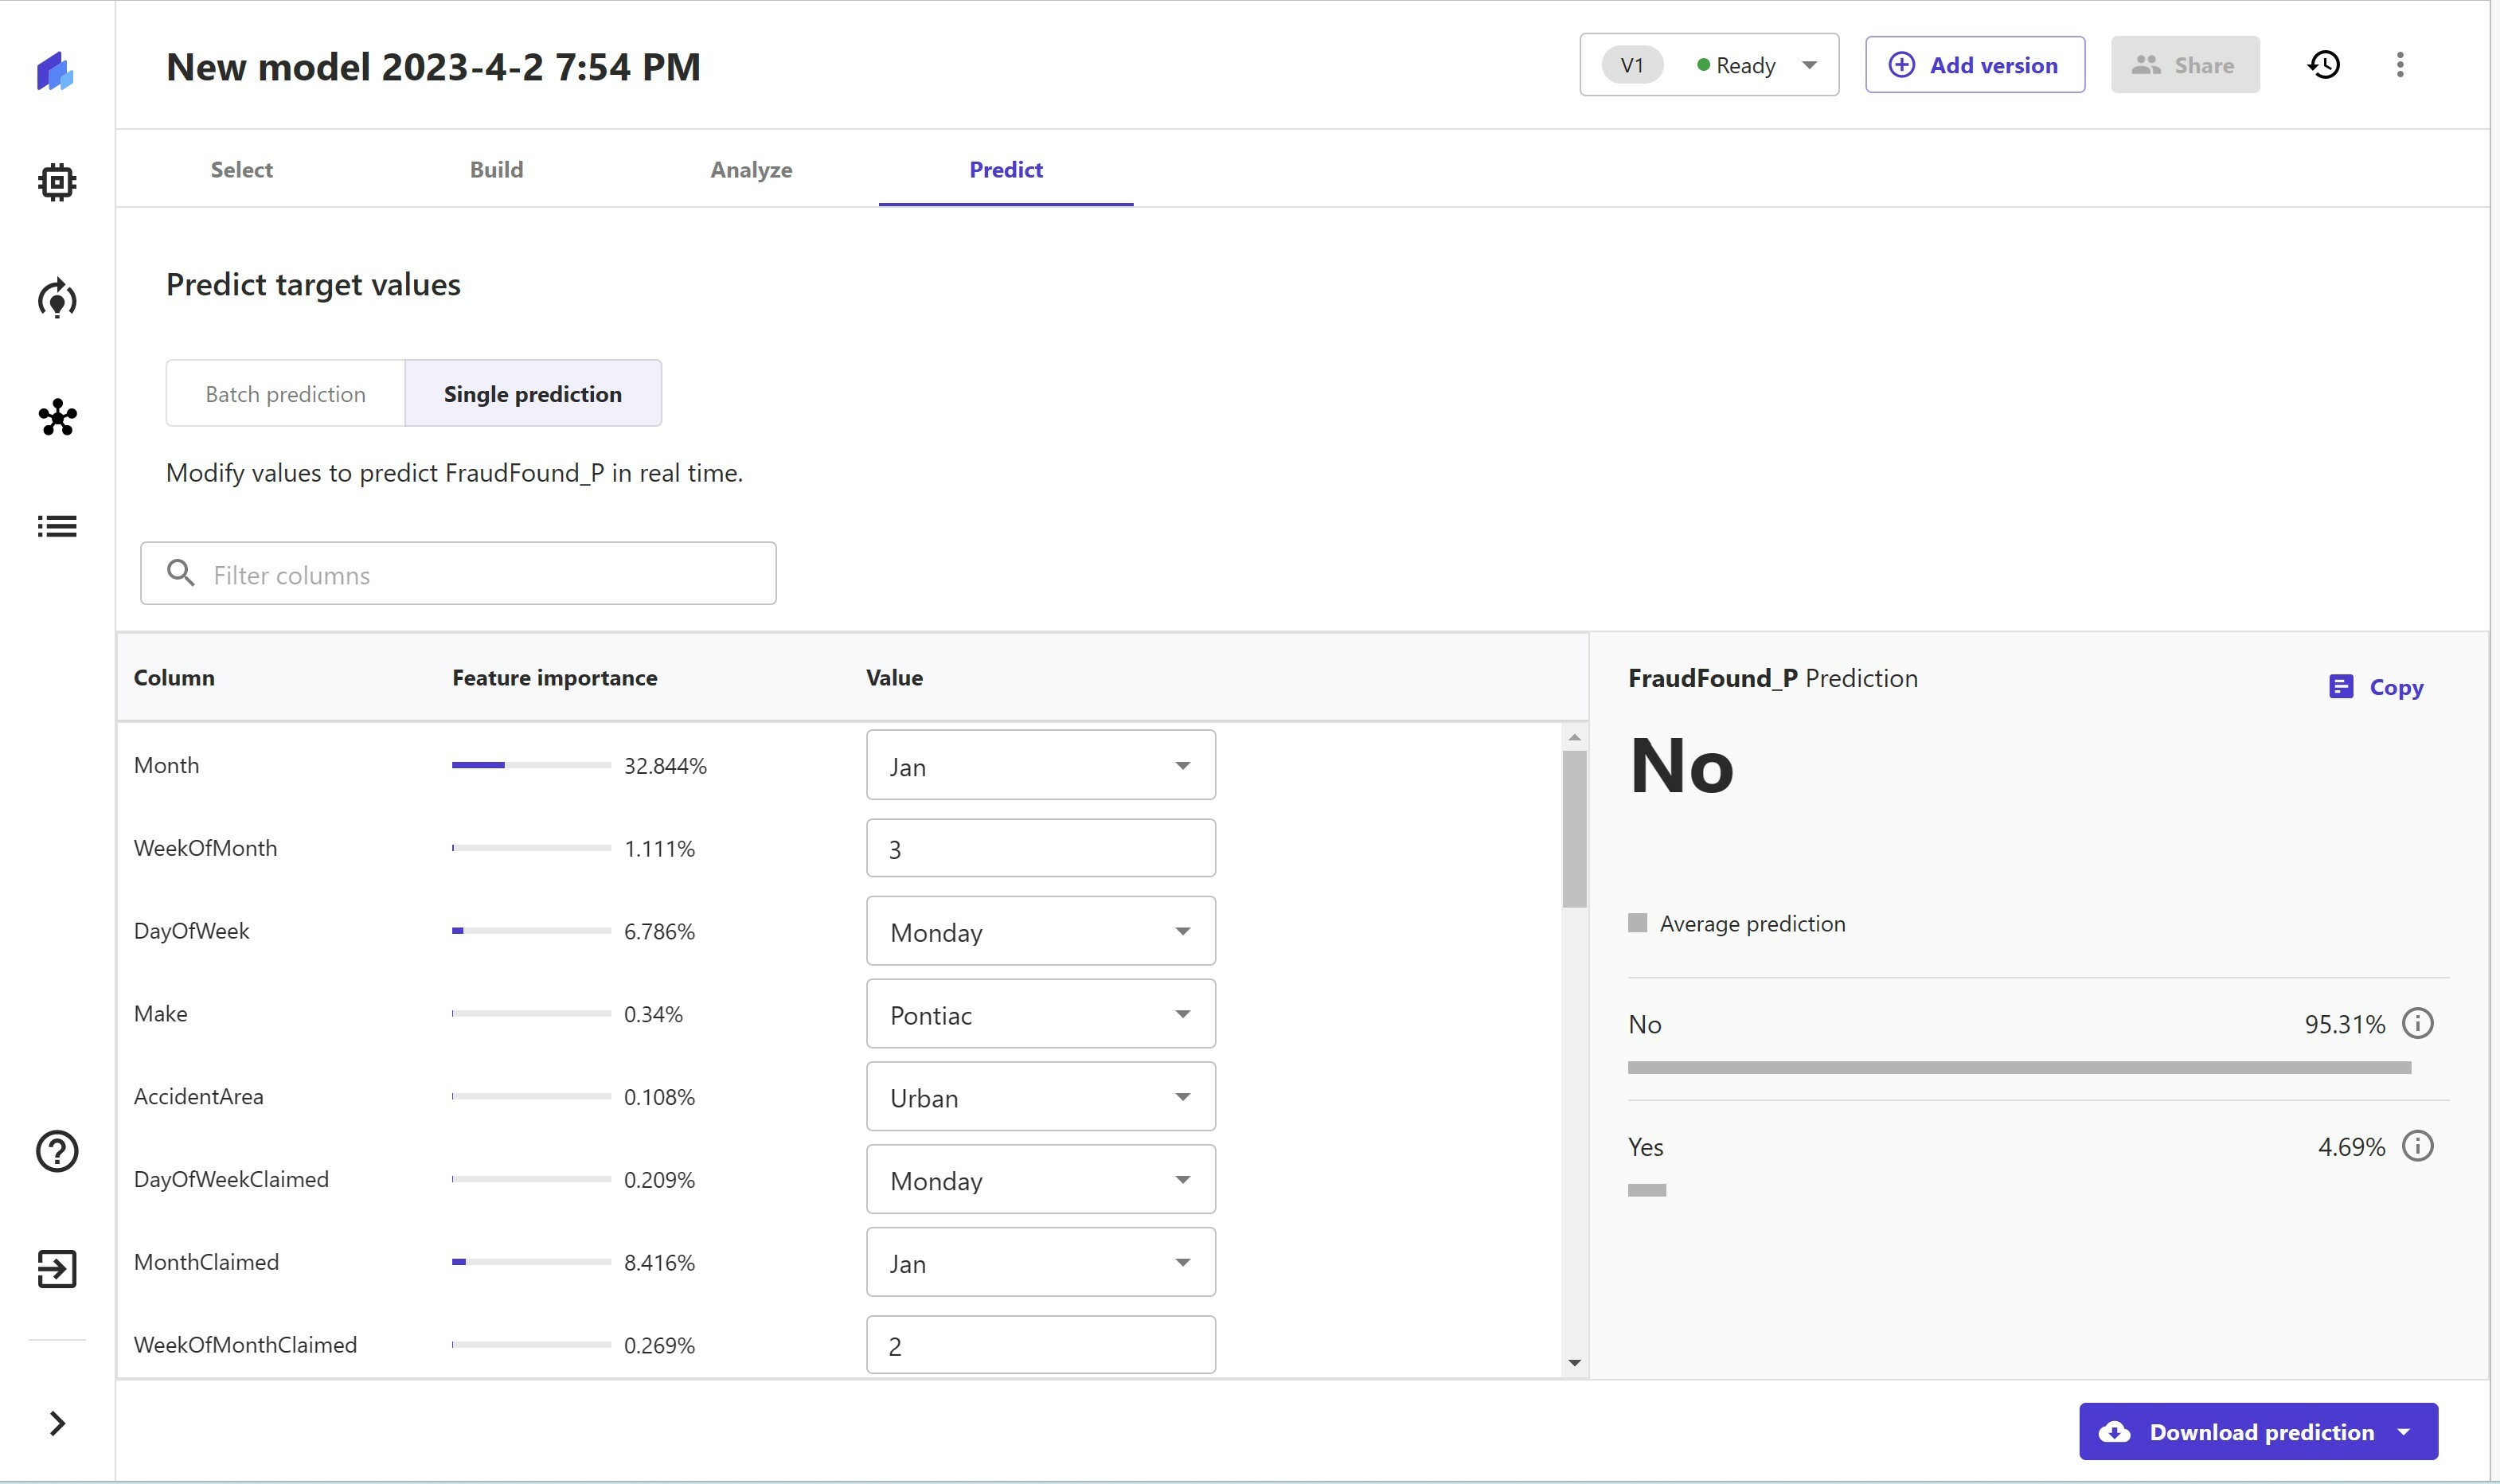Viewport: 2500px width, 1484px height.
Task: Open the three-dot more options menu
Action: [x=2399, y=65]
